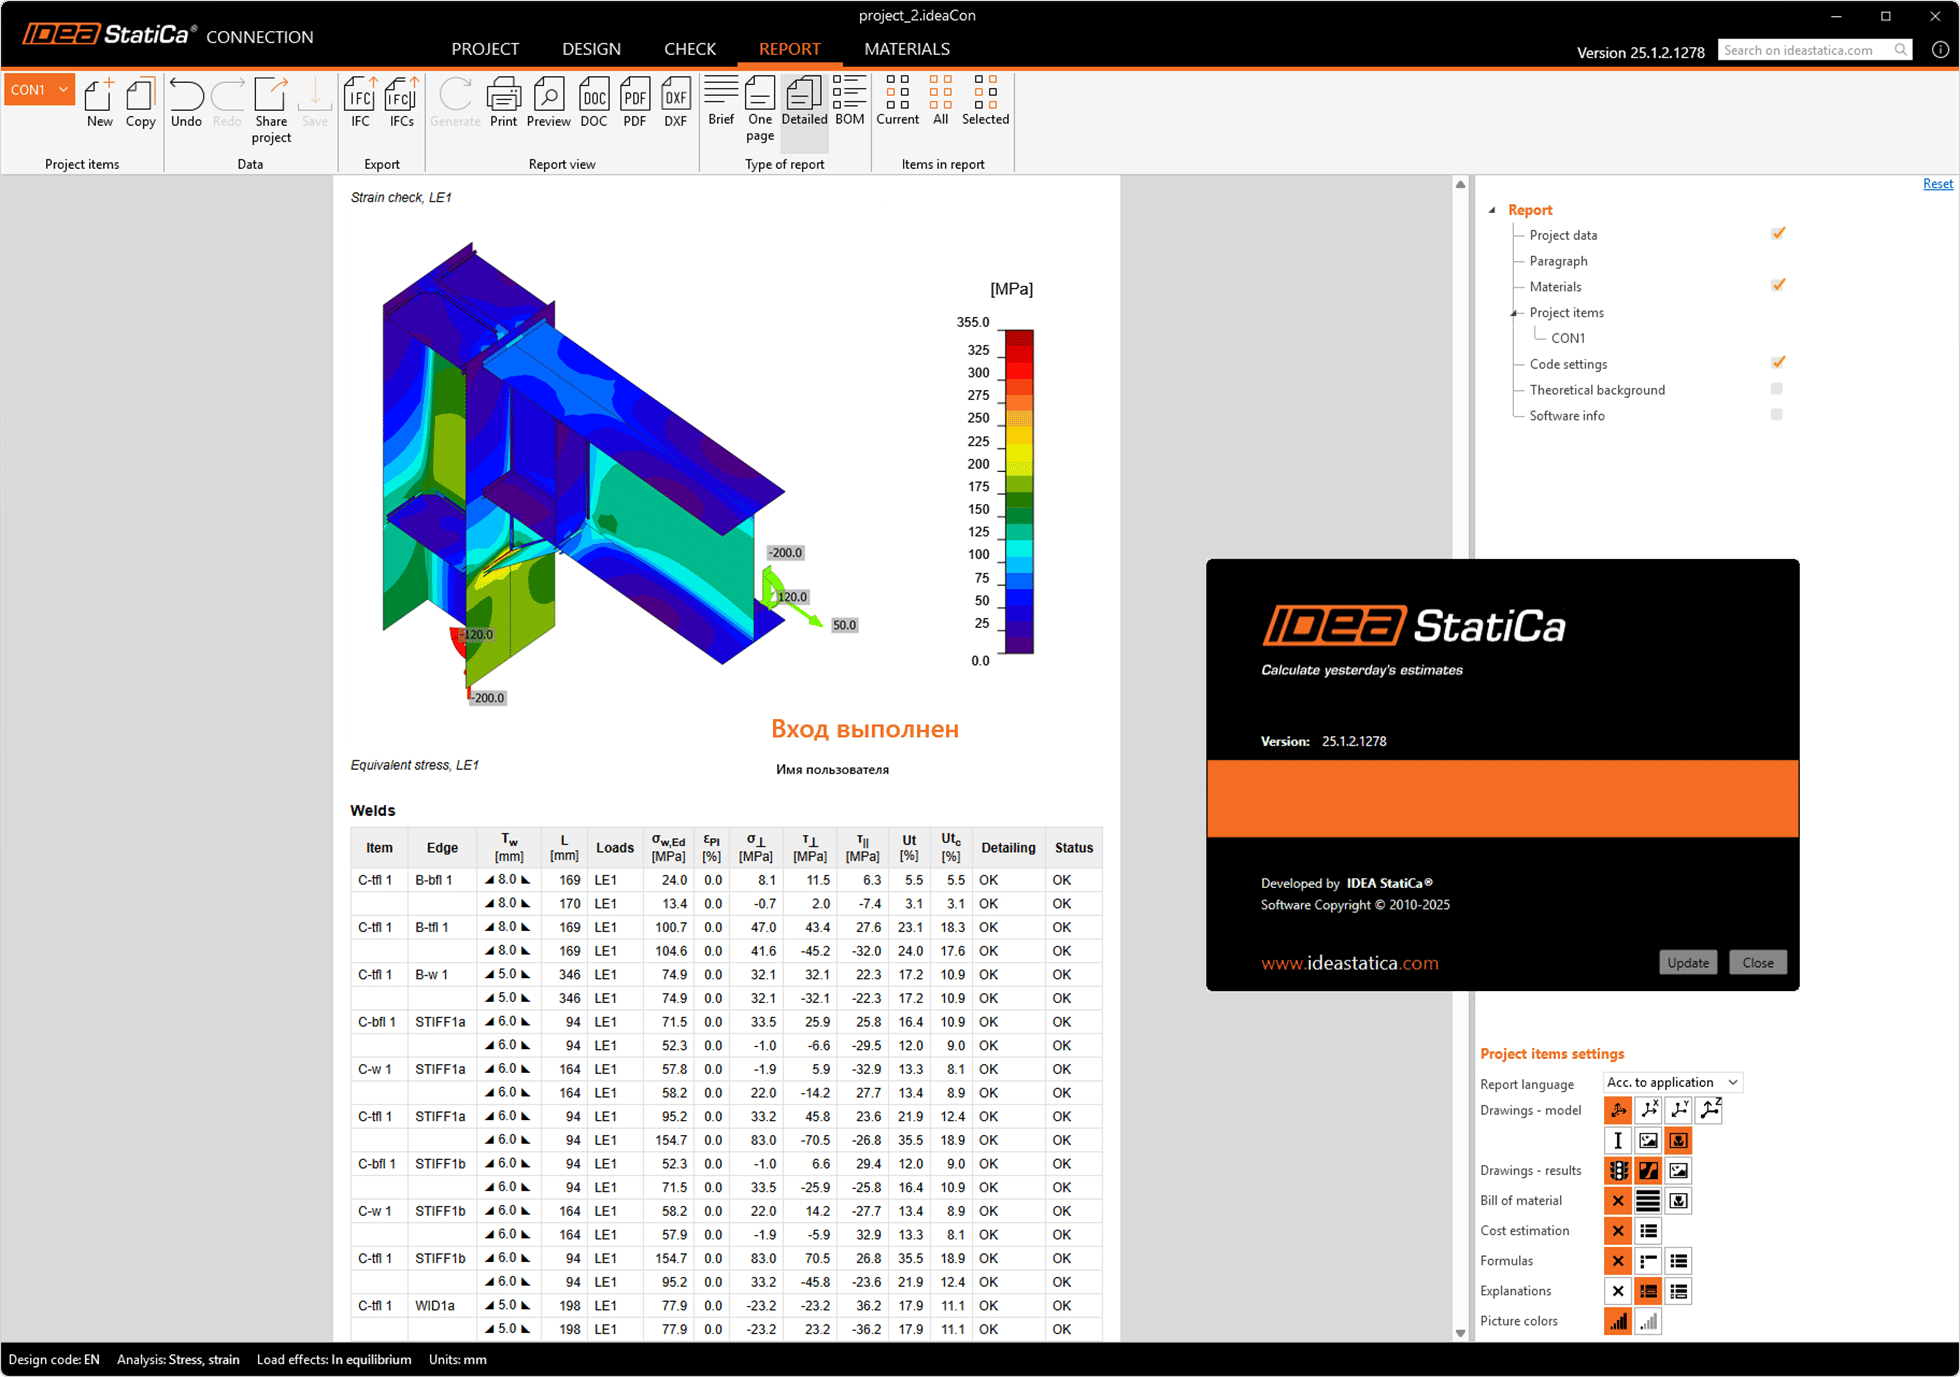
Task: Copy the current project item
Action: click(x=140, y=102)
